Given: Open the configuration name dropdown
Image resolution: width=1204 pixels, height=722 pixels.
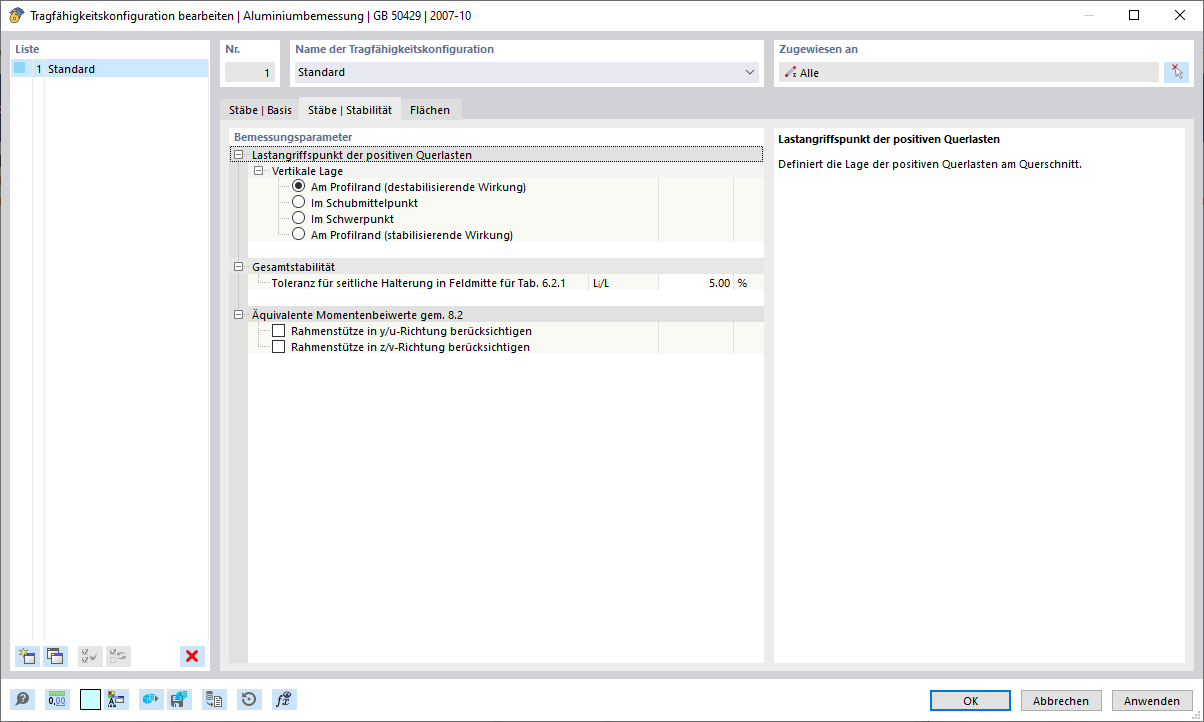Looking at the screenshot, I should pos(750,72).
